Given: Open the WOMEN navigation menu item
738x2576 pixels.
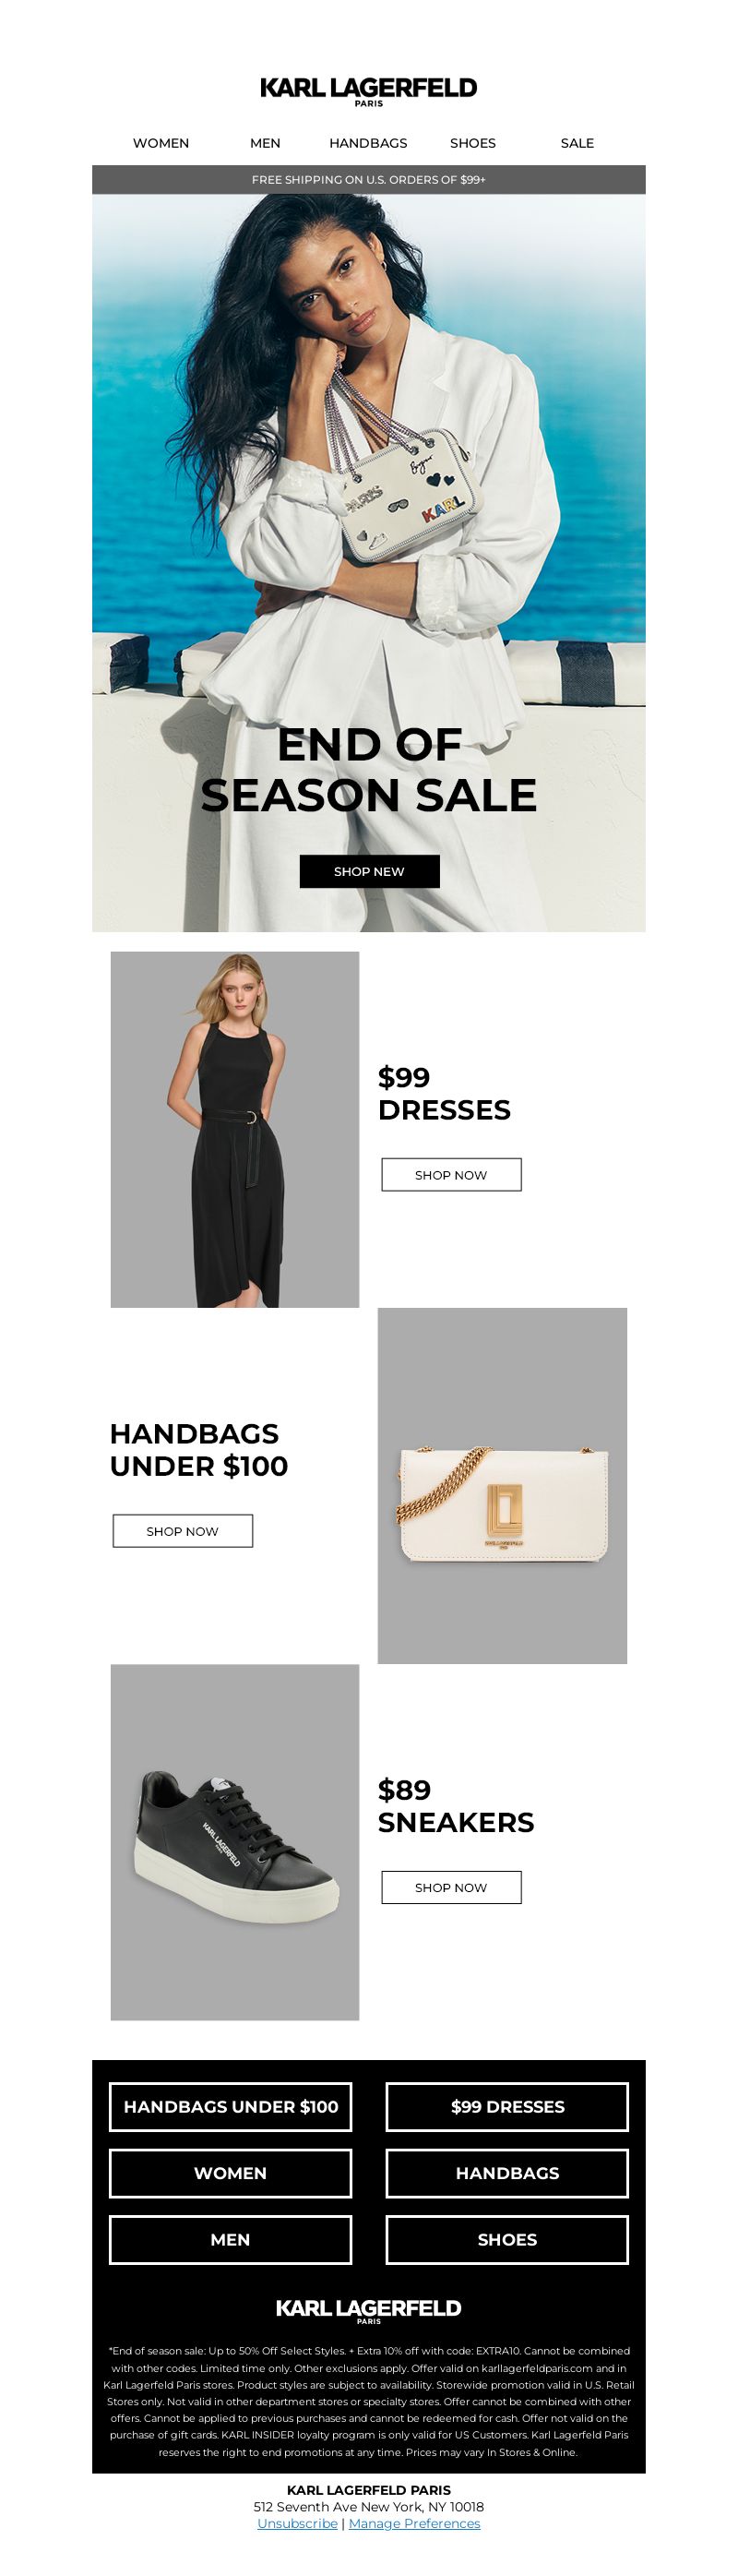Looking at the screenshot, I should point(161,143).
